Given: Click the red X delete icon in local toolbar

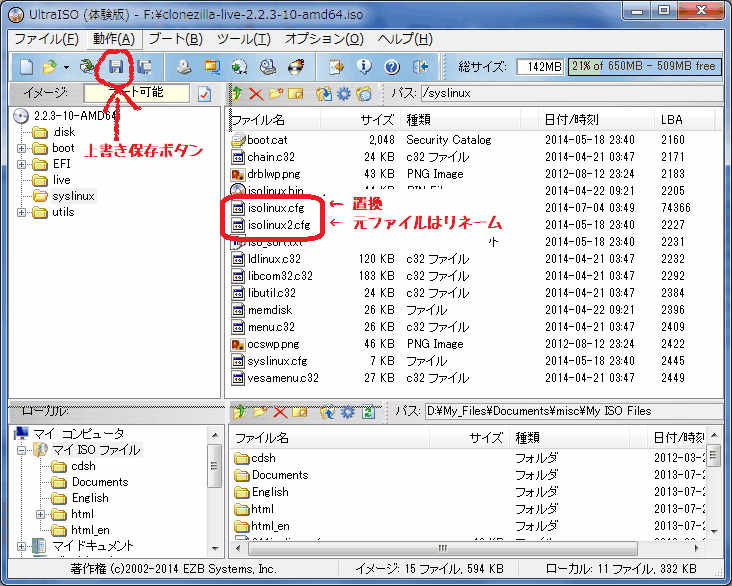Looking at the screenshot, I should tap(280, 412).
